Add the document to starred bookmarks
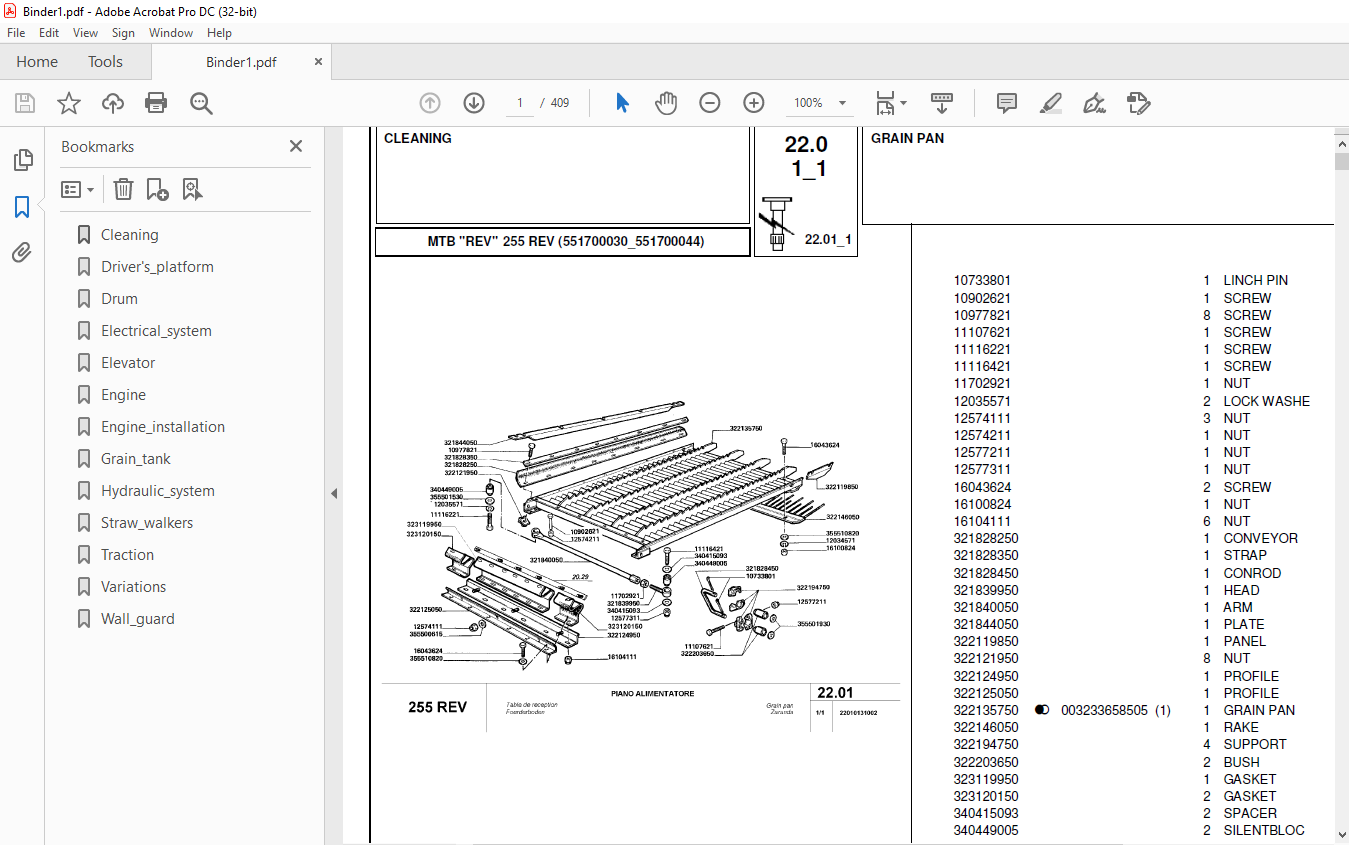The width and height of the screenshot is (1349, 845). 69,103
